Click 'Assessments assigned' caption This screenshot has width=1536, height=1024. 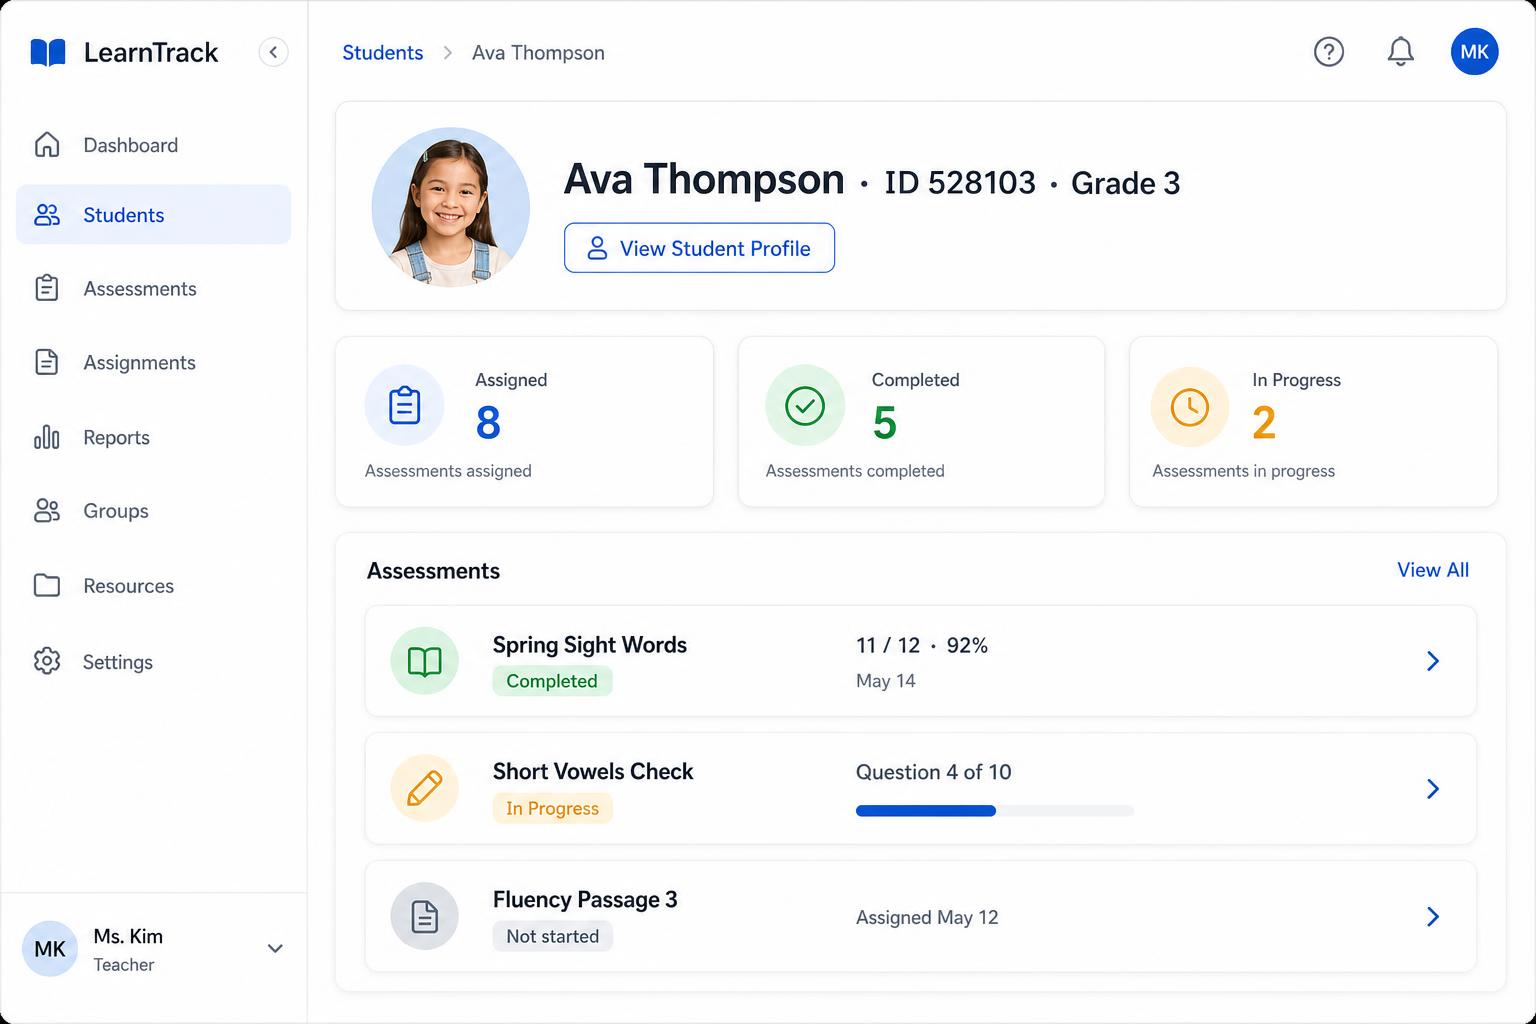(448, 471)
